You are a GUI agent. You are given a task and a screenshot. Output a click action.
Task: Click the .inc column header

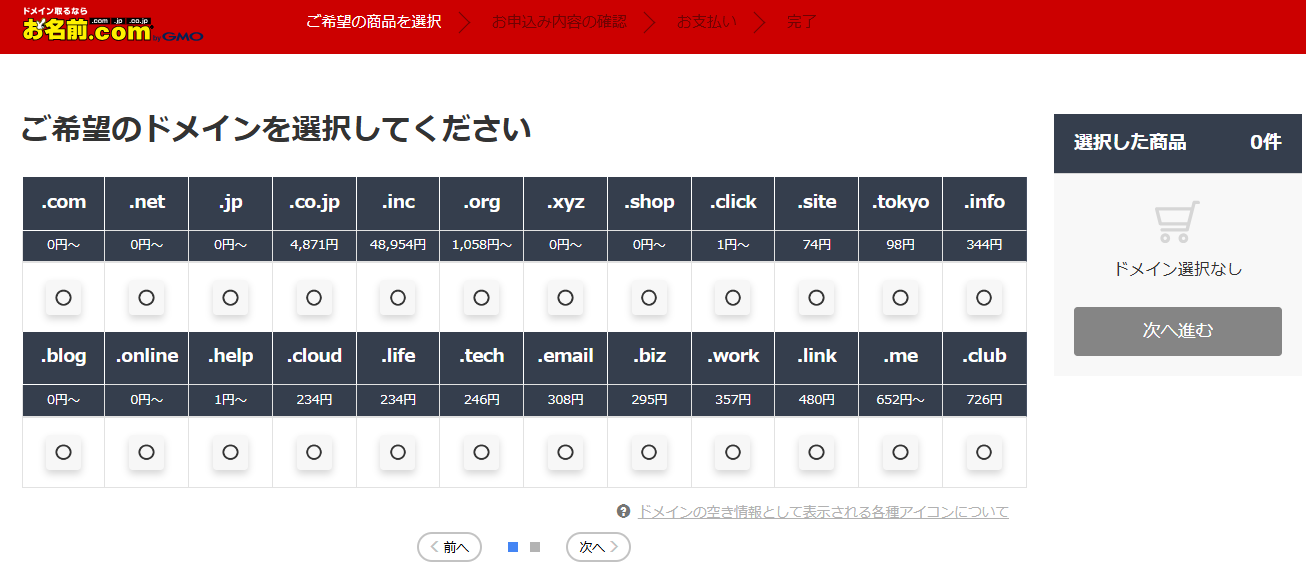tap(398, 203)
